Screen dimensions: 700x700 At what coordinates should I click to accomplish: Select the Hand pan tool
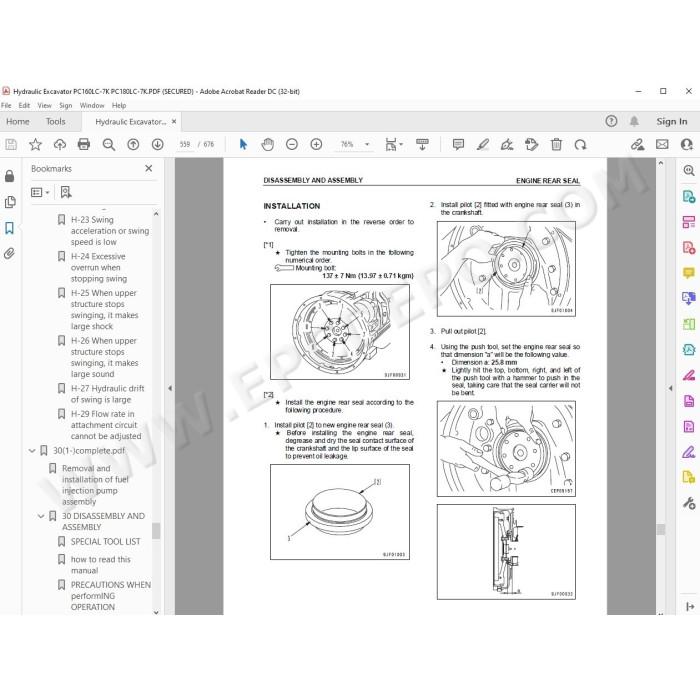(x=267, y=144)
